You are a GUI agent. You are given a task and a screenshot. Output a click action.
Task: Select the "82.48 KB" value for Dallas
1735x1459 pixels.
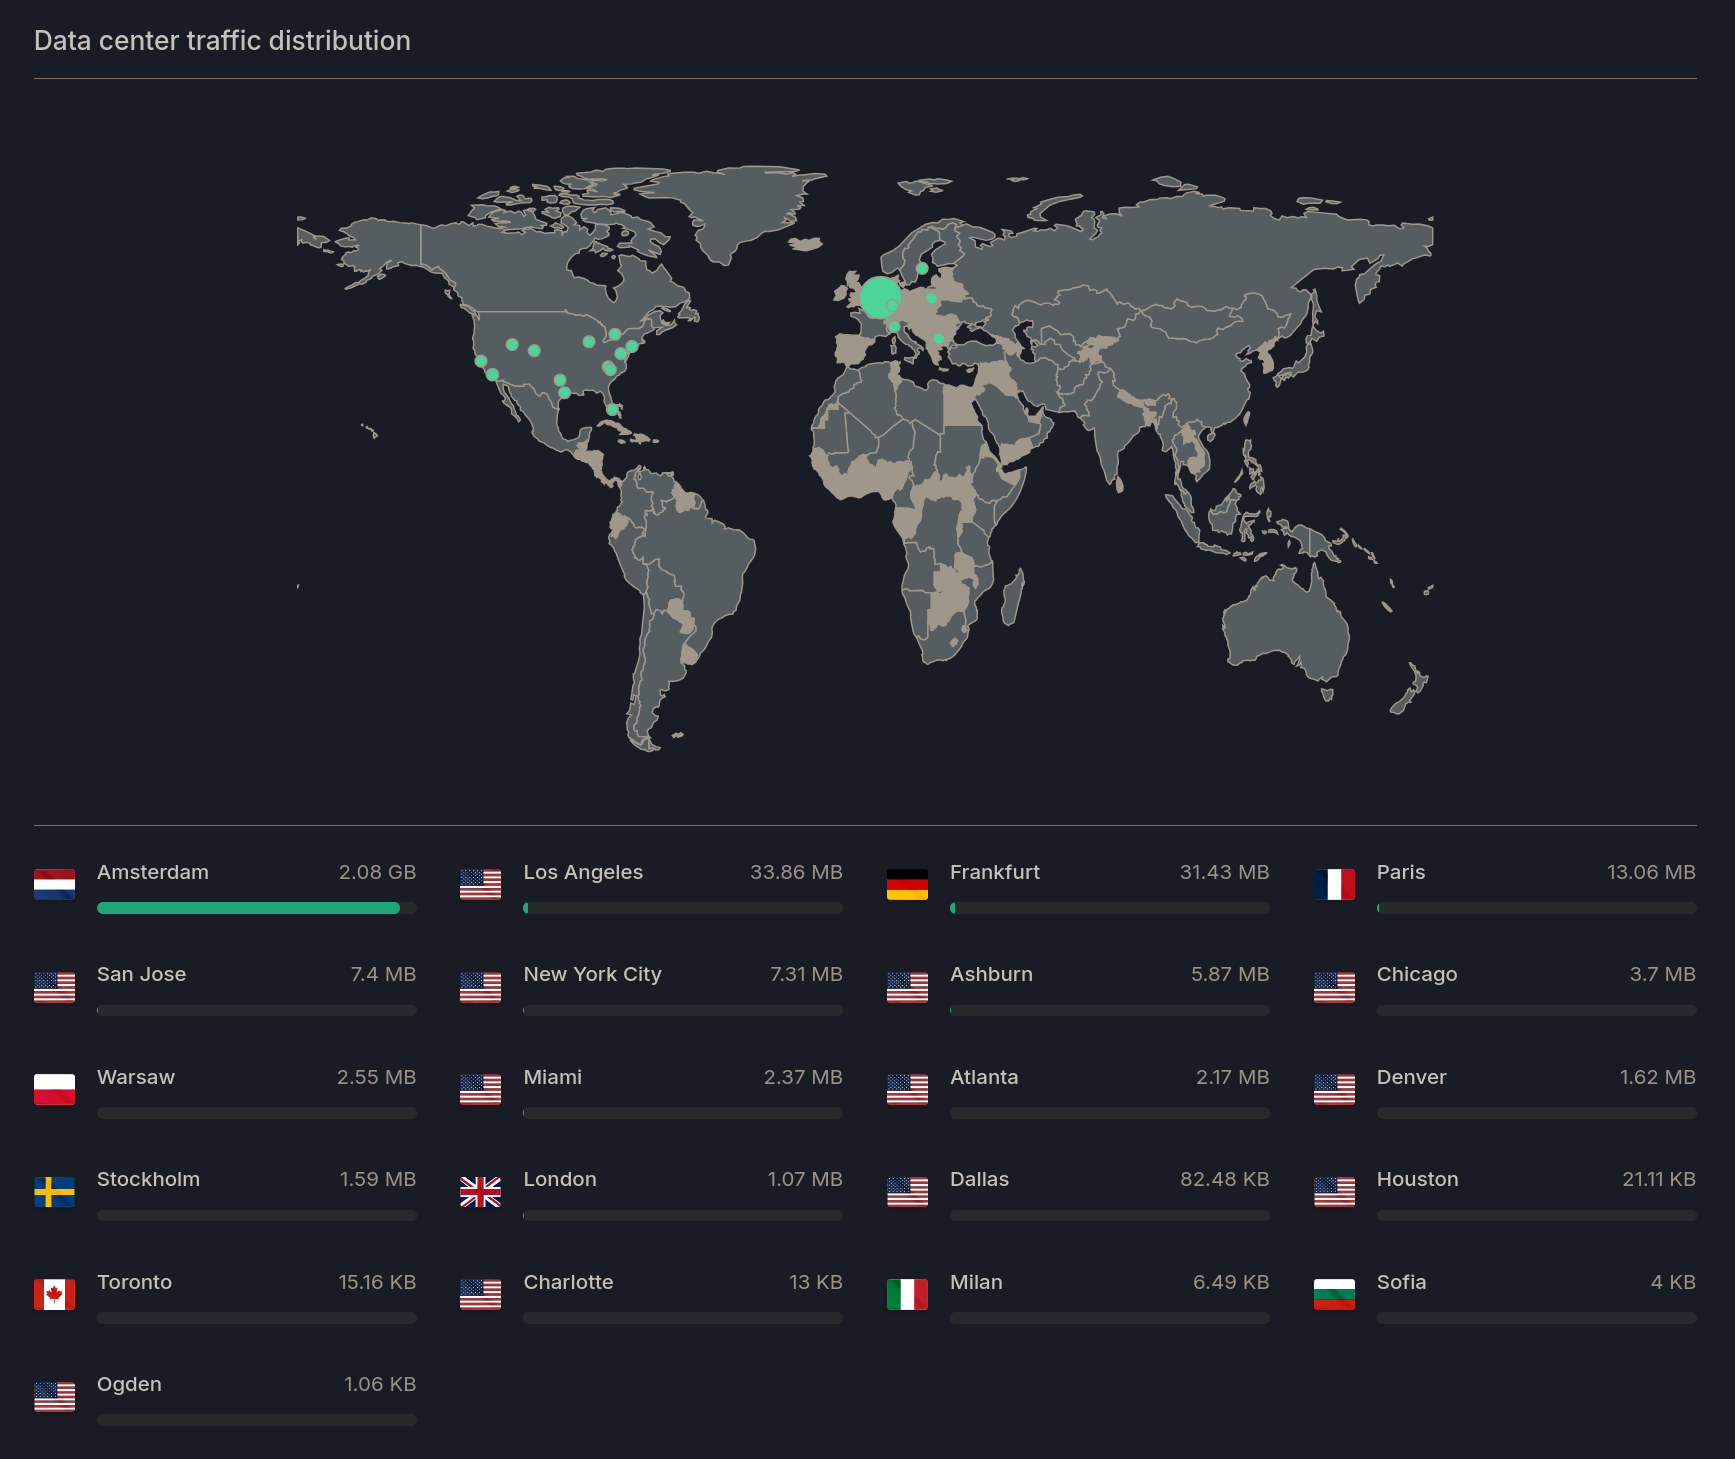1224,1179
